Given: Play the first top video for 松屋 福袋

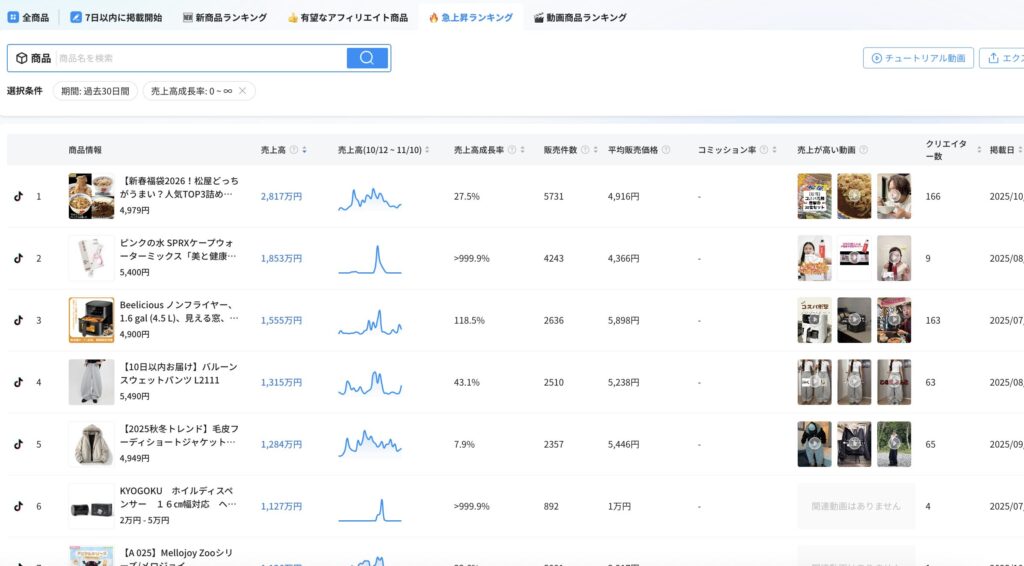Looking at the screenshot, I should click(x=814, y=196).
